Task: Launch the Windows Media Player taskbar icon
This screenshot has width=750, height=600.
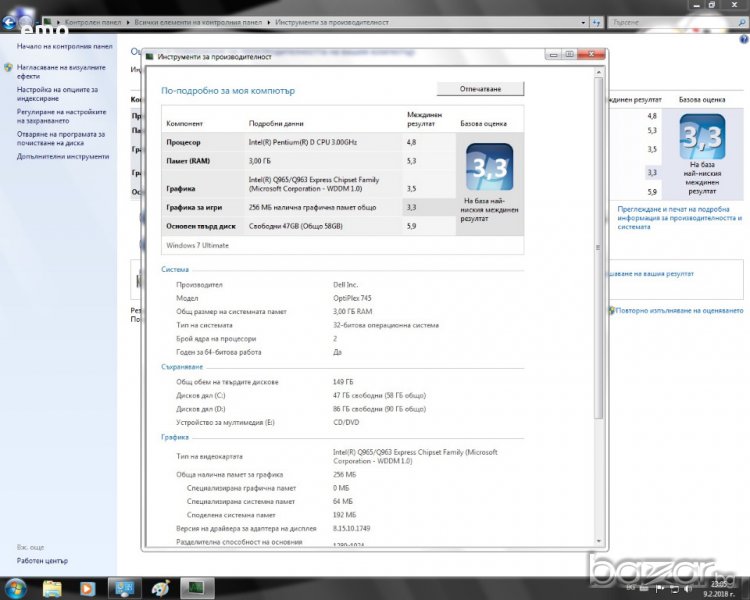Action: click(87, 589)
